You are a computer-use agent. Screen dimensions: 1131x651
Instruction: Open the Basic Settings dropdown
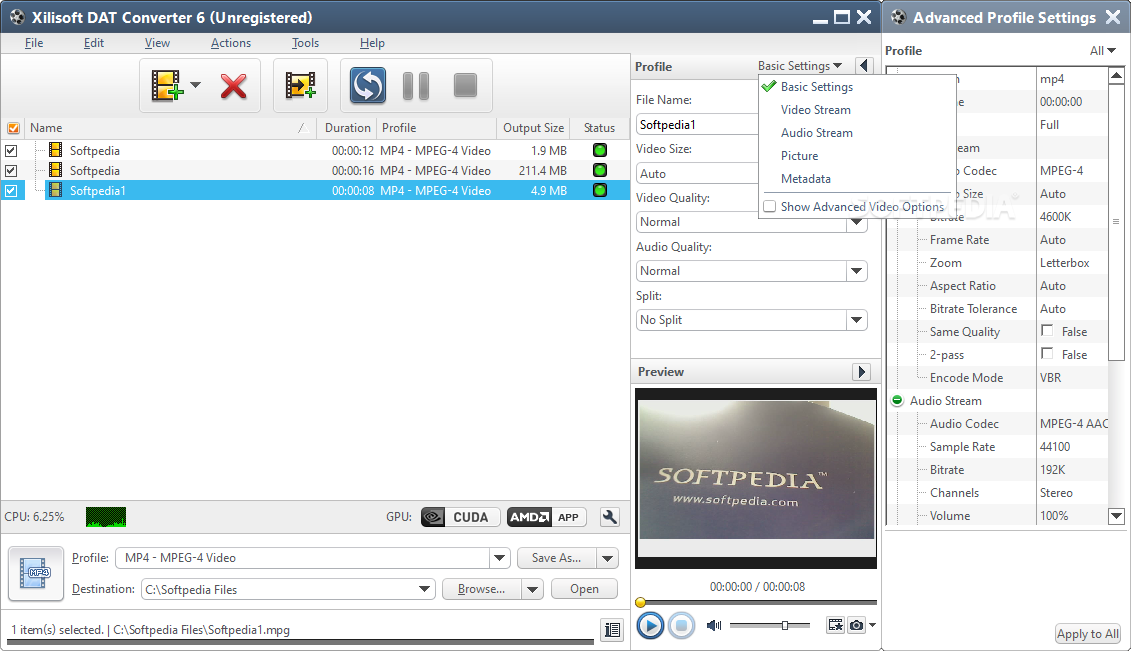coord(800,66)
